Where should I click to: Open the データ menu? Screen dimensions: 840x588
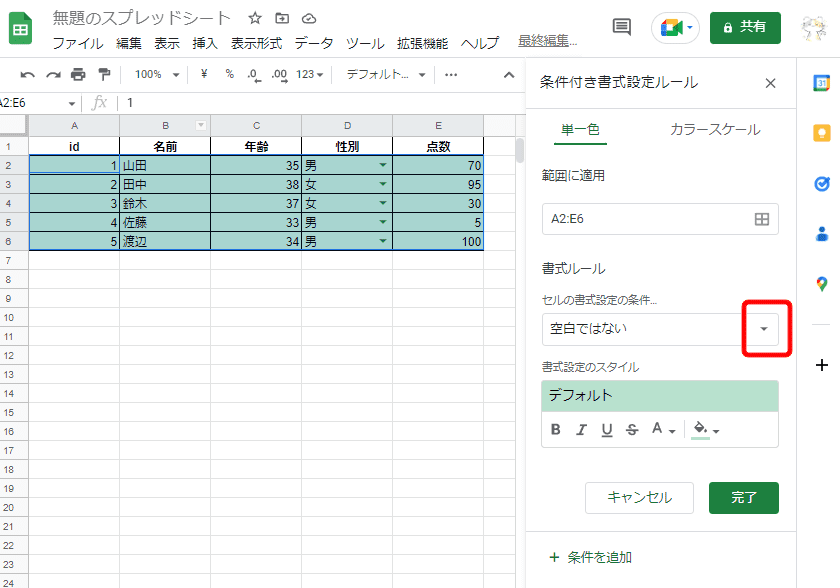pyautogui.click(x=314, y=44)
